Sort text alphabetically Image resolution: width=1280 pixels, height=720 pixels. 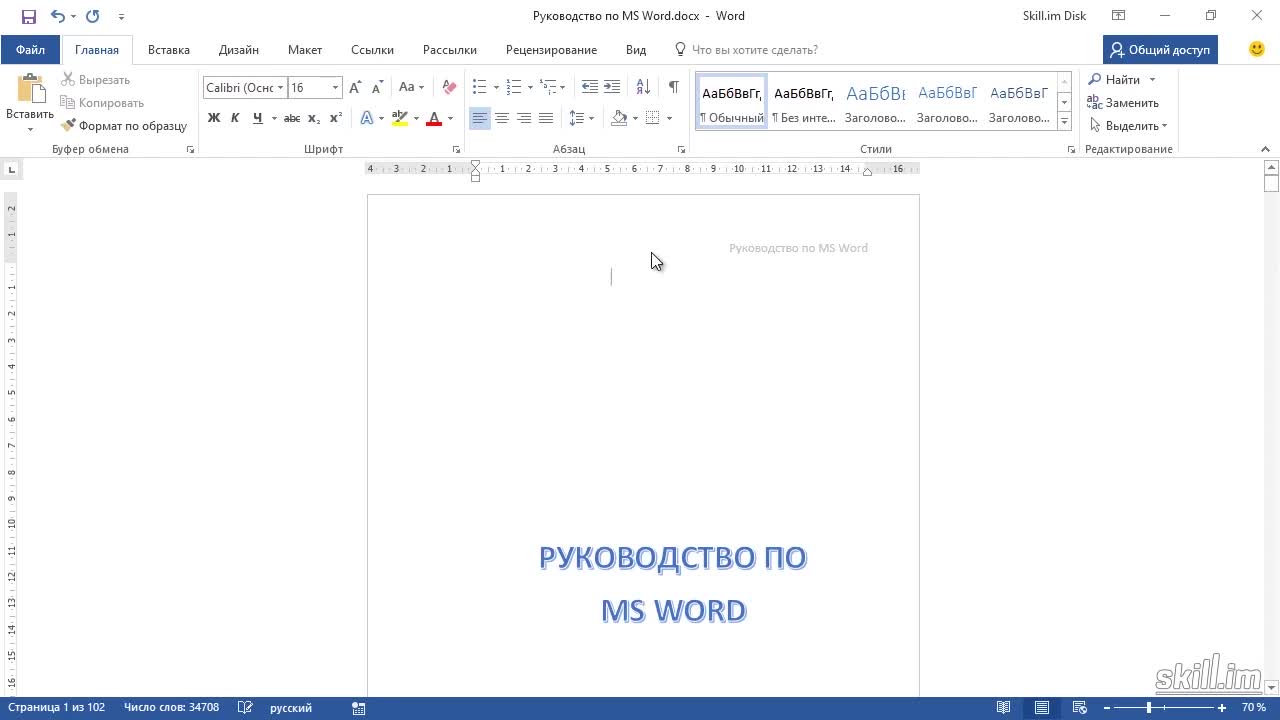(643, 87)
